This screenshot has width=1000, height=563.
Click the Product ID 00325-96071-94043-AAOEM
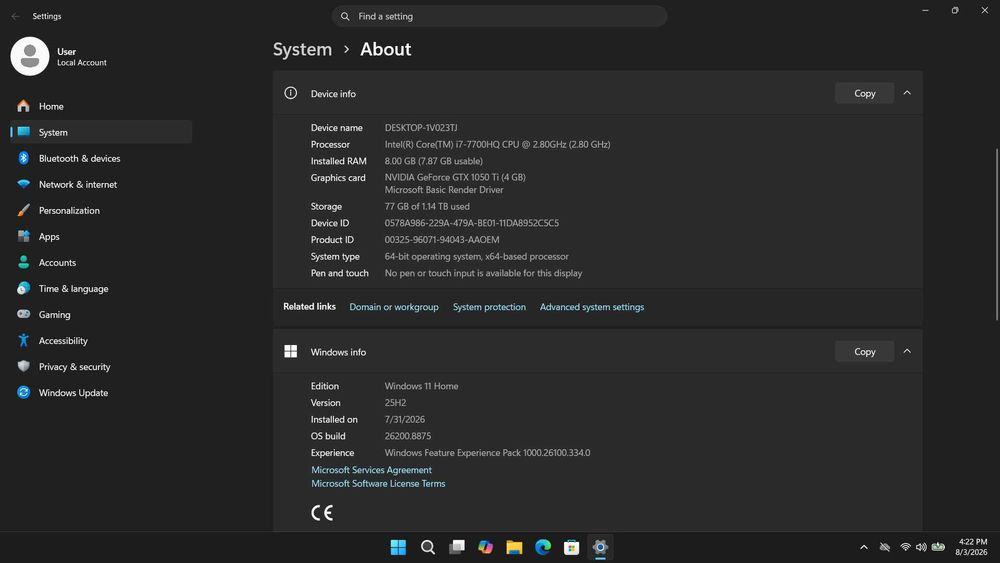click(442, 240)
